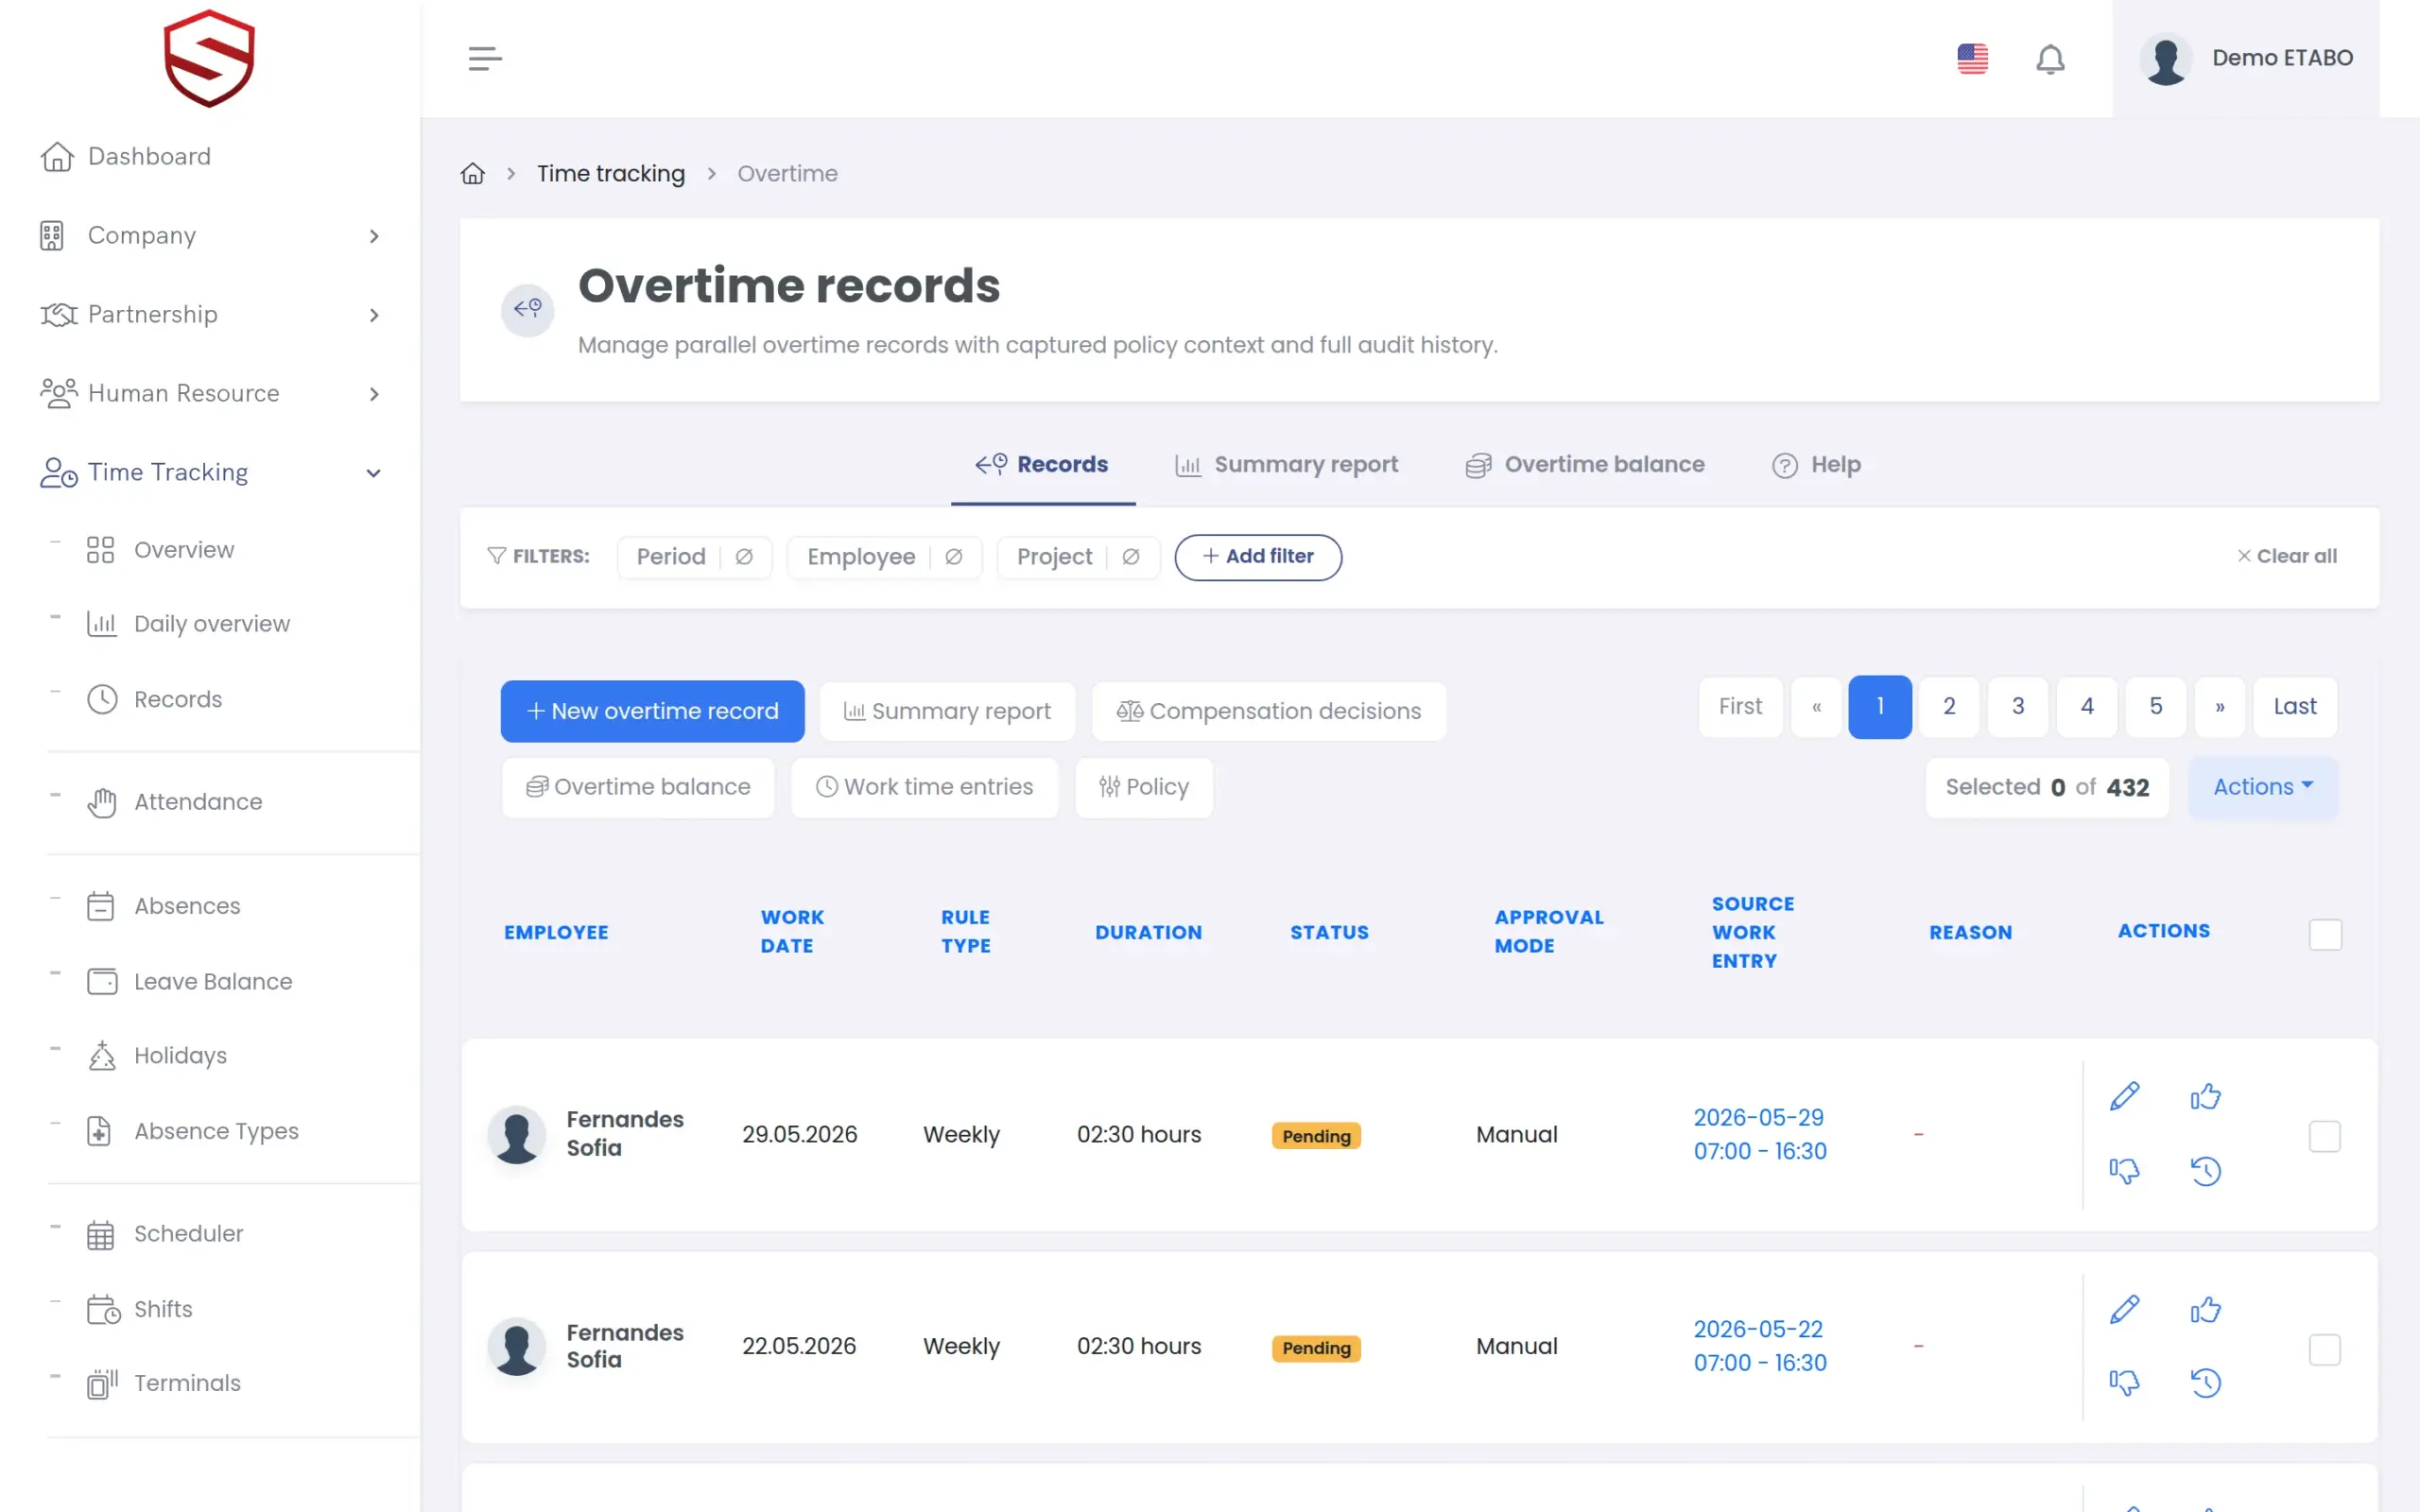Image resolution: width=2420 pixels, height=1512 pixels.
Task: Click the Add filter button
Action: (1258, 557)
